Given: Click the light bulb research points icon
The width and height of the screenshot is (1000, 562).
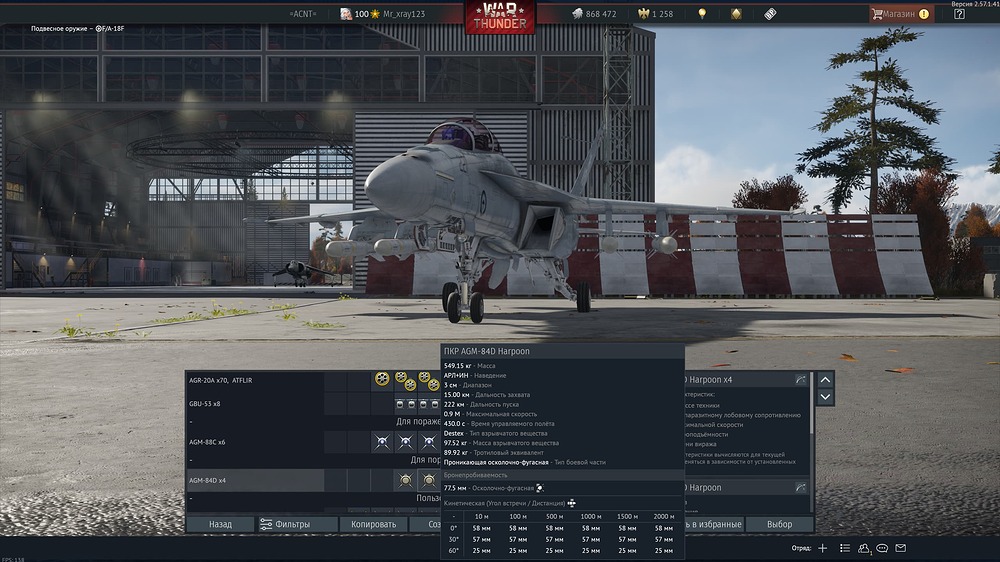Looking at the screenshot, I should tap(702, 14).
